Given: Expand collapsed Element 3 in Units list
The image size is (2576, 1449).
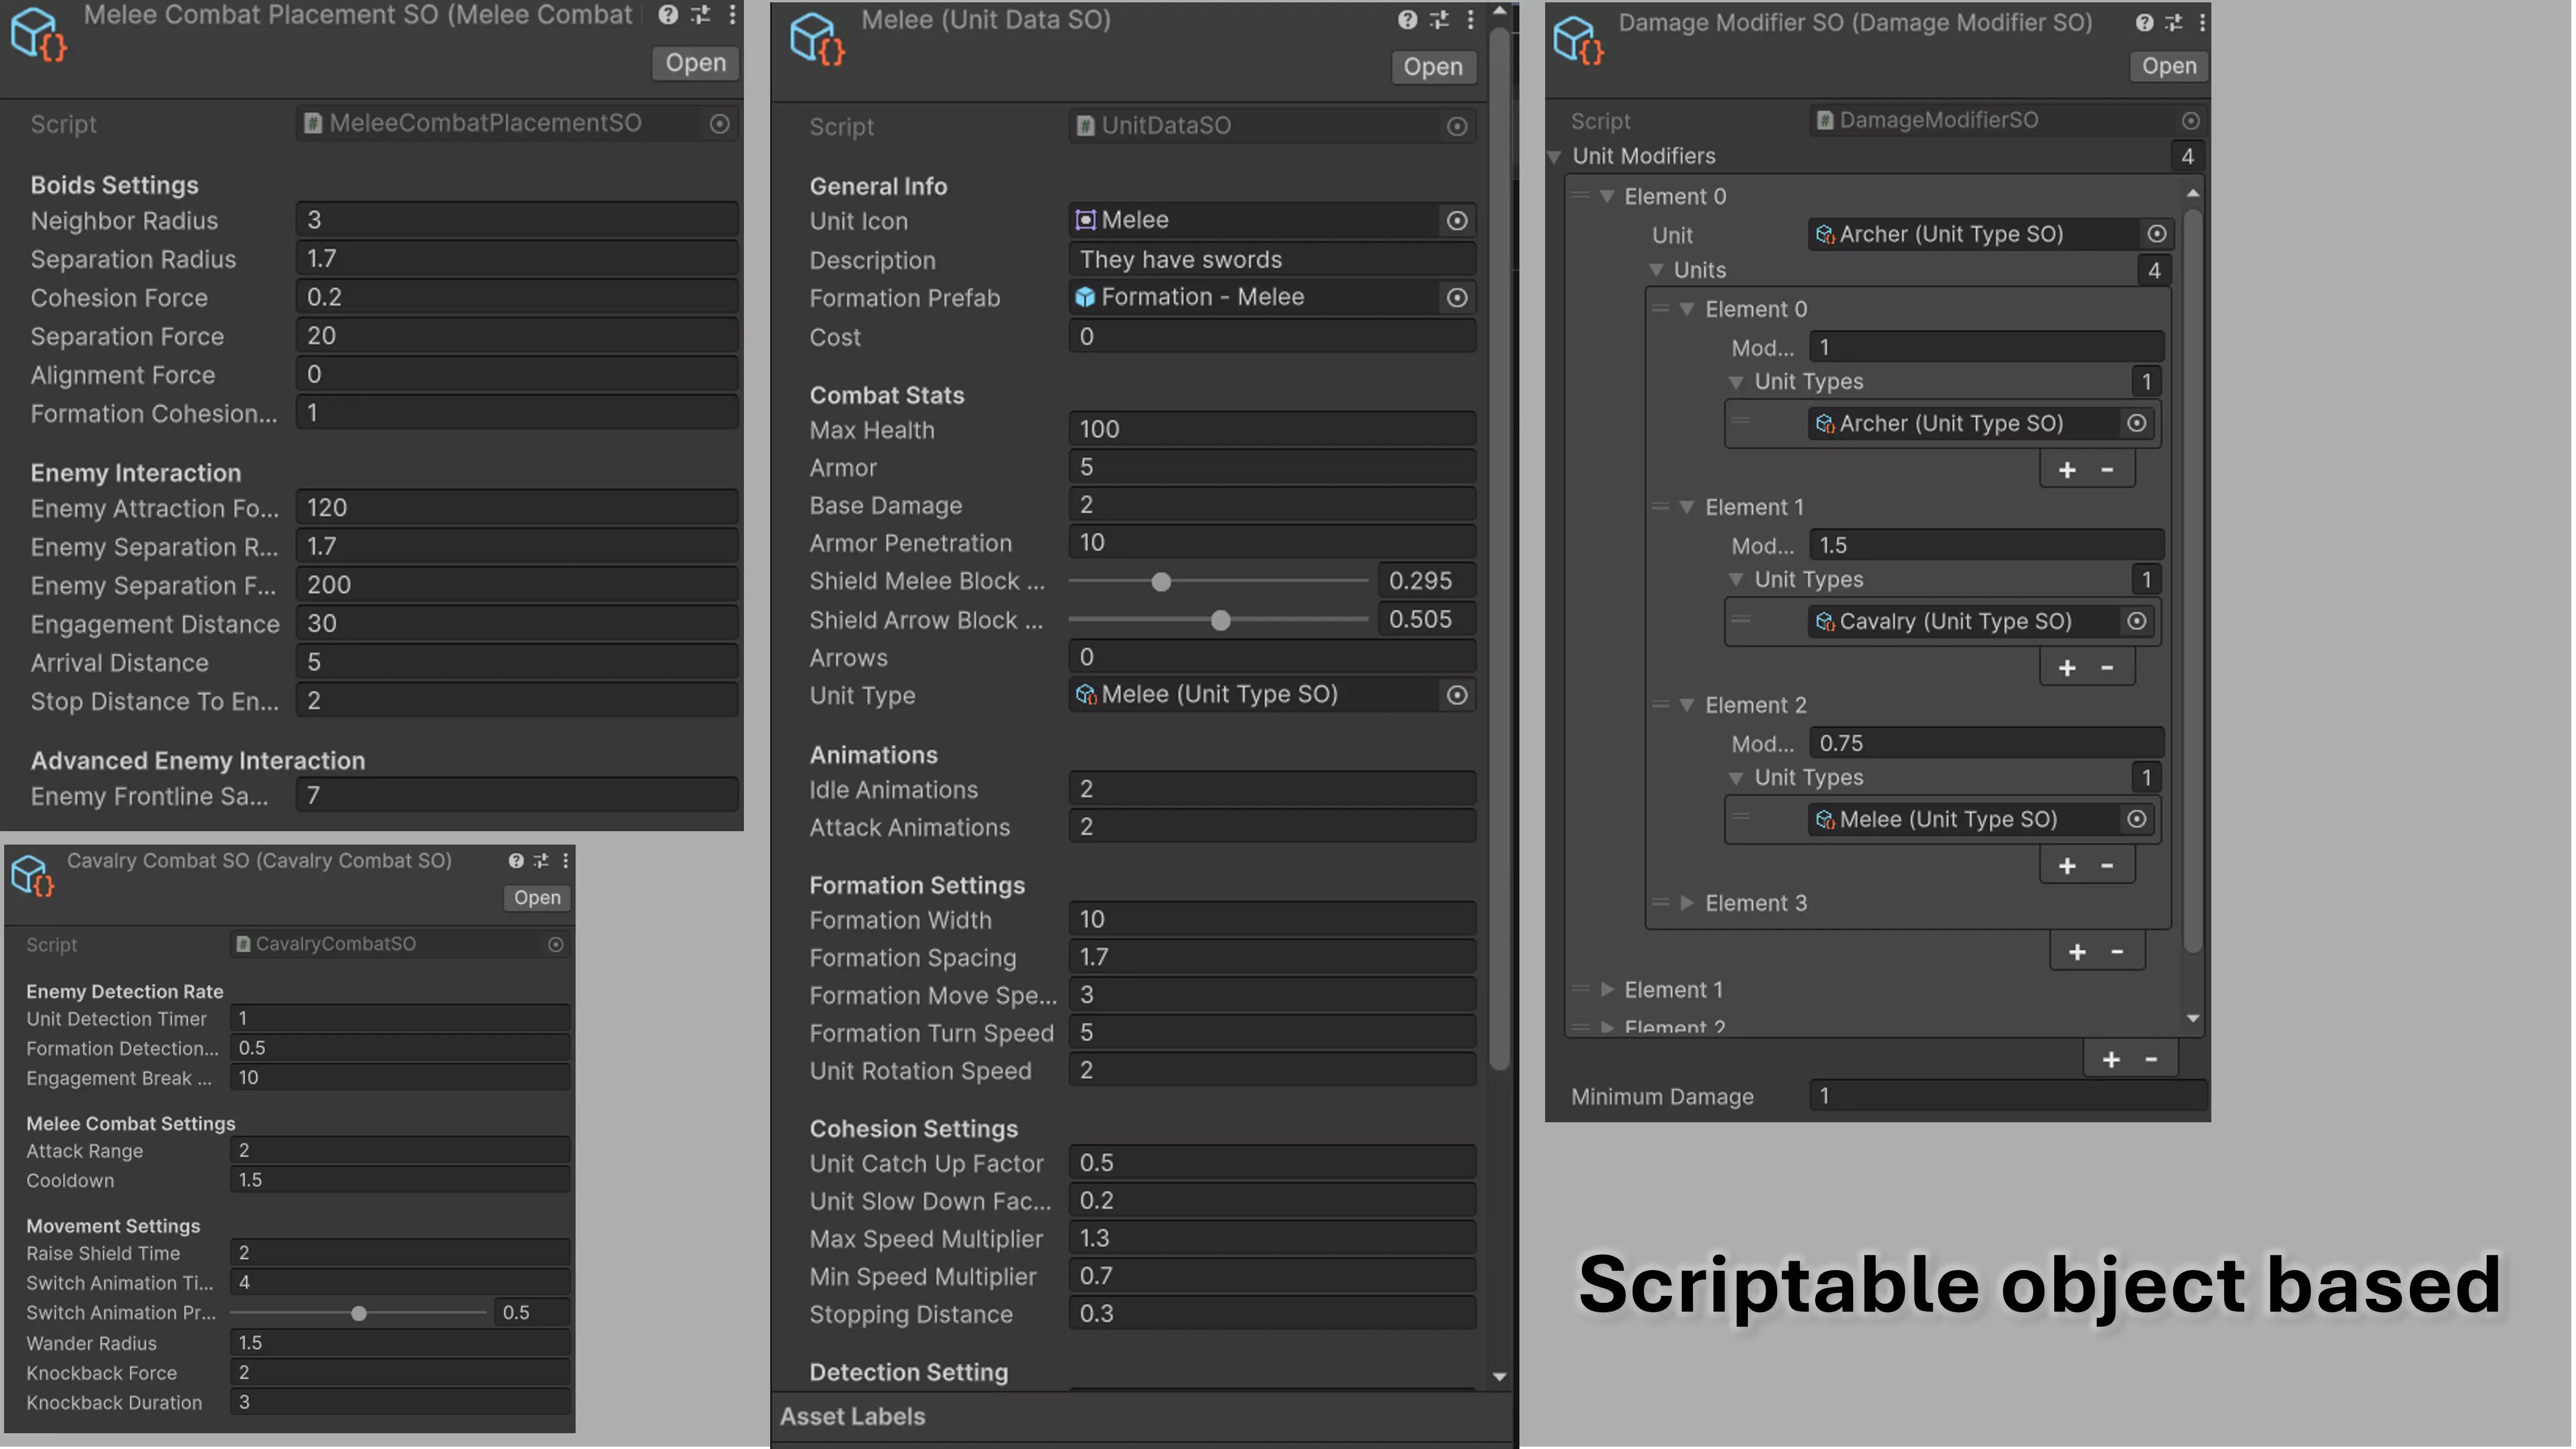Looking at the screenshot, I should pos(1687,903).
